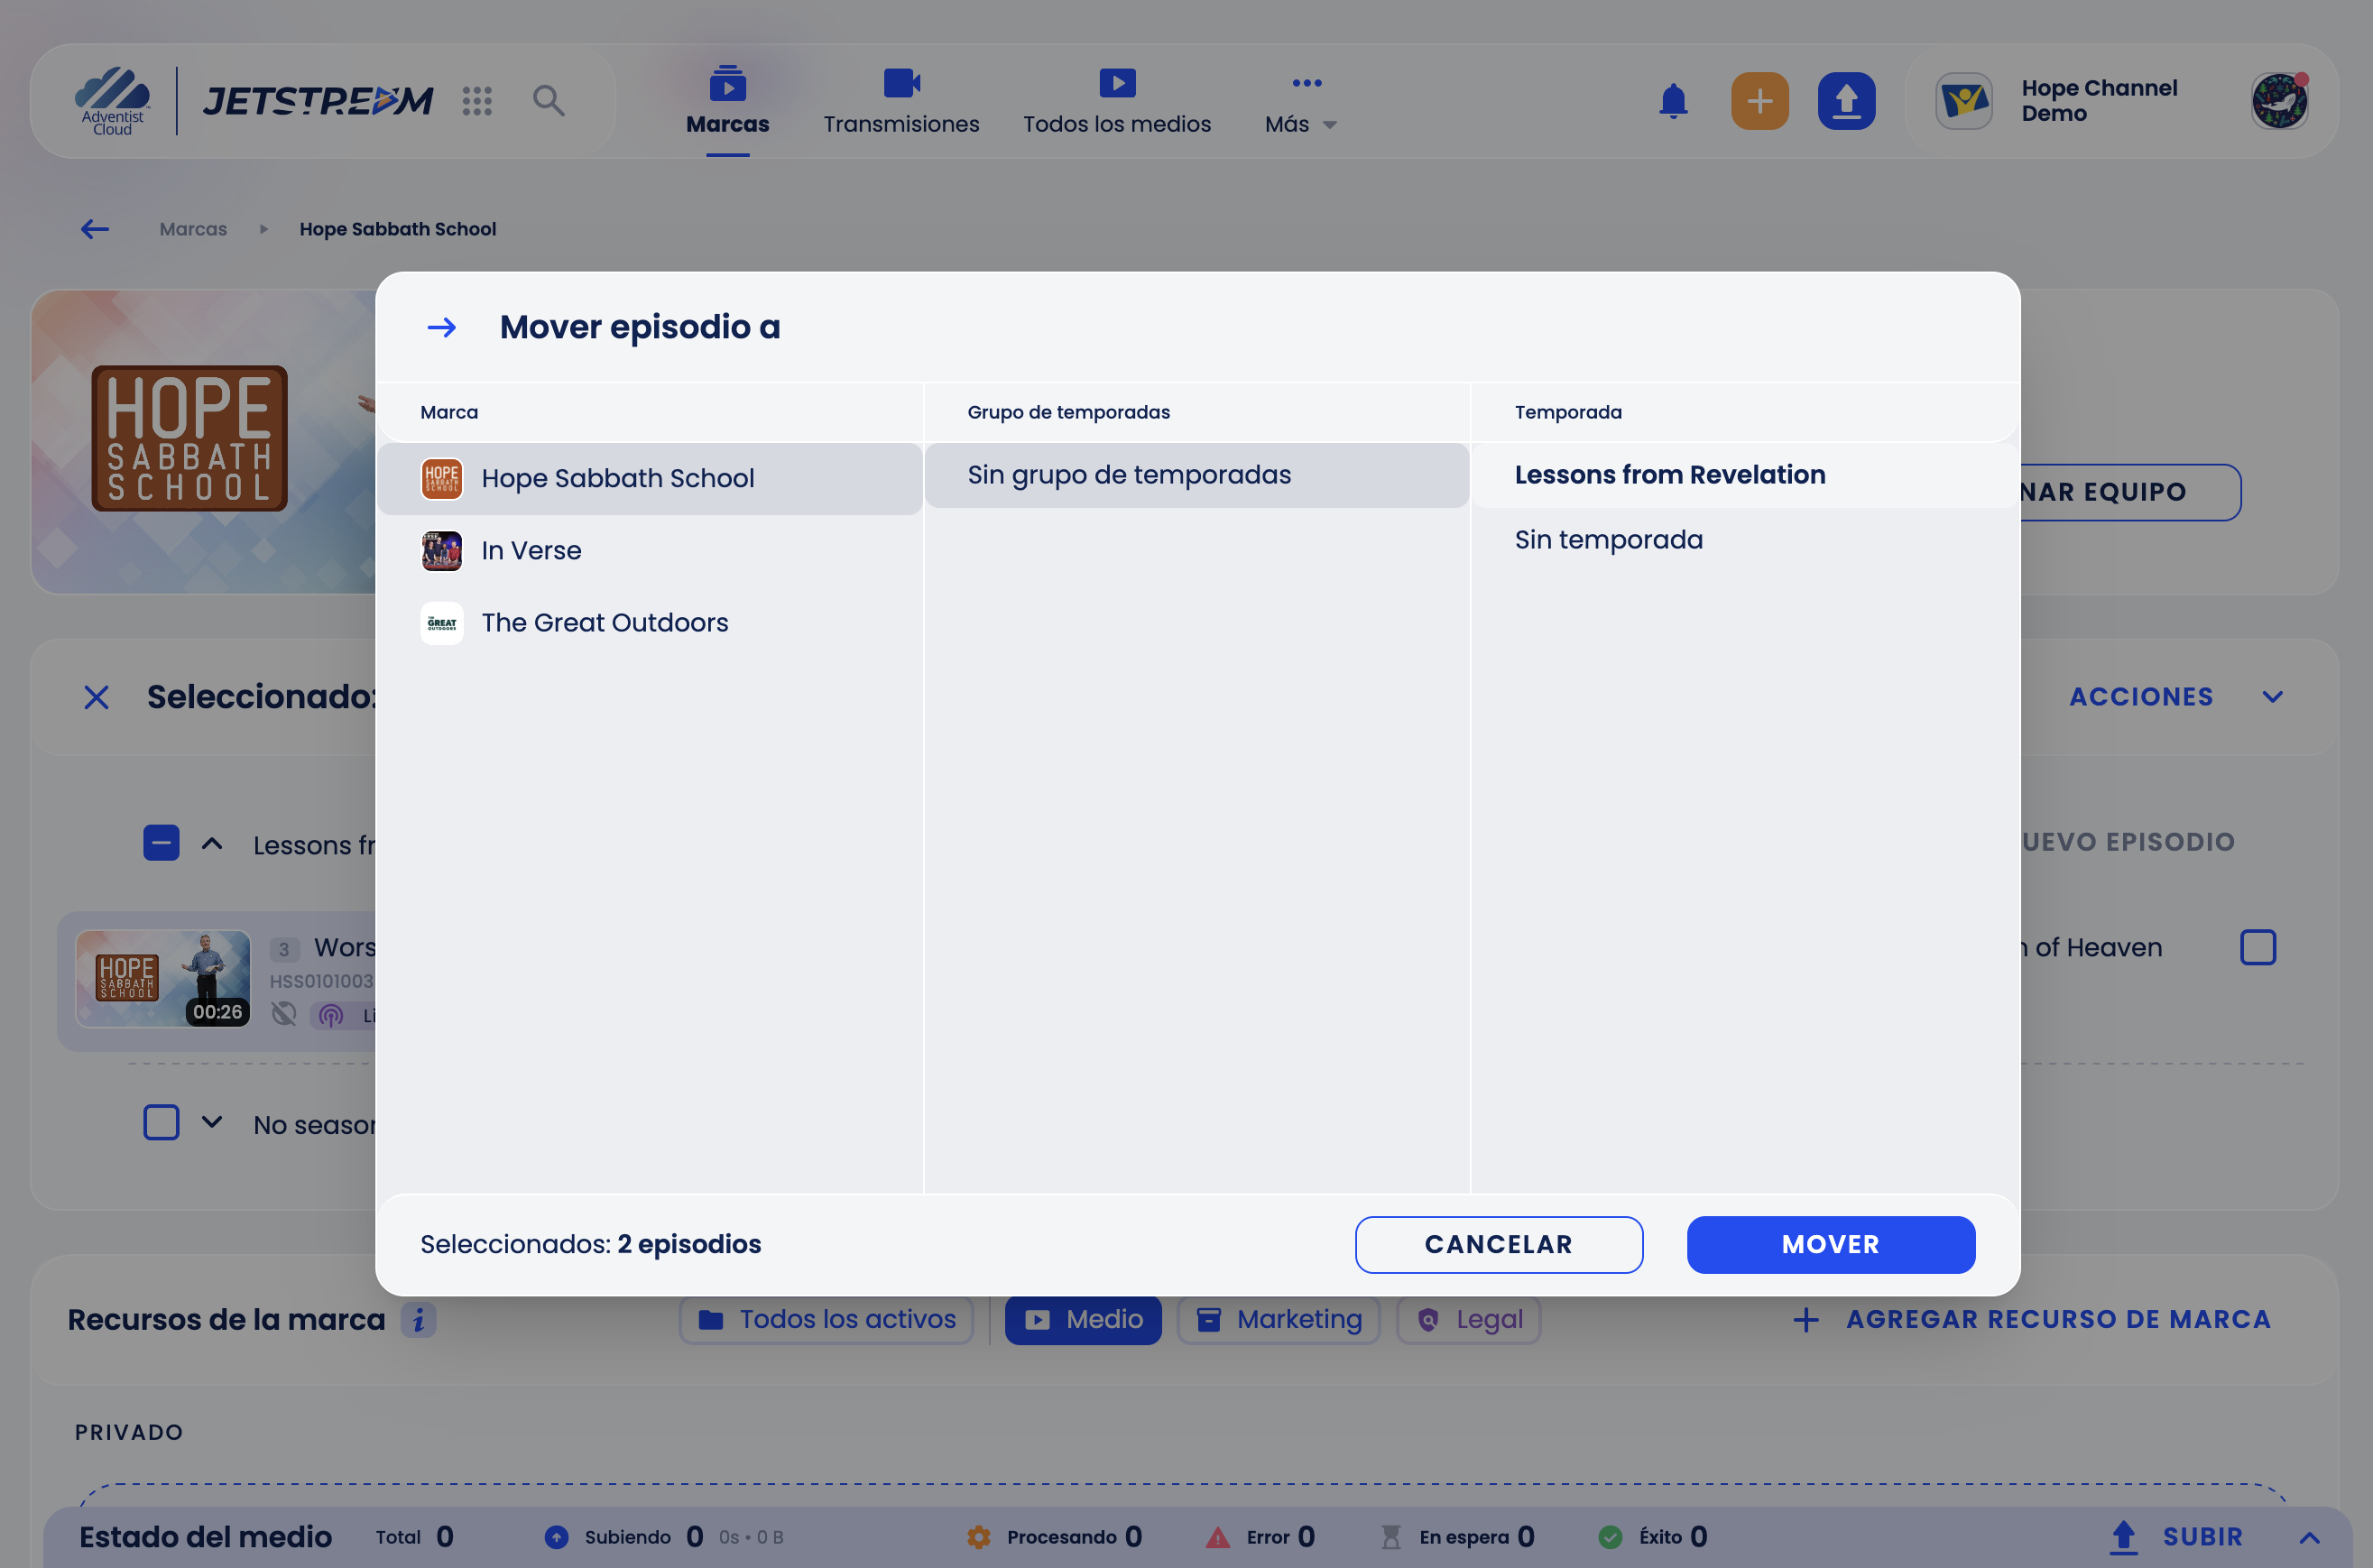Viewport: 2373px width, 1568px height.
Task: Open user avatar profile menu
Action: pyautogui.click(x=2279, y=100)
